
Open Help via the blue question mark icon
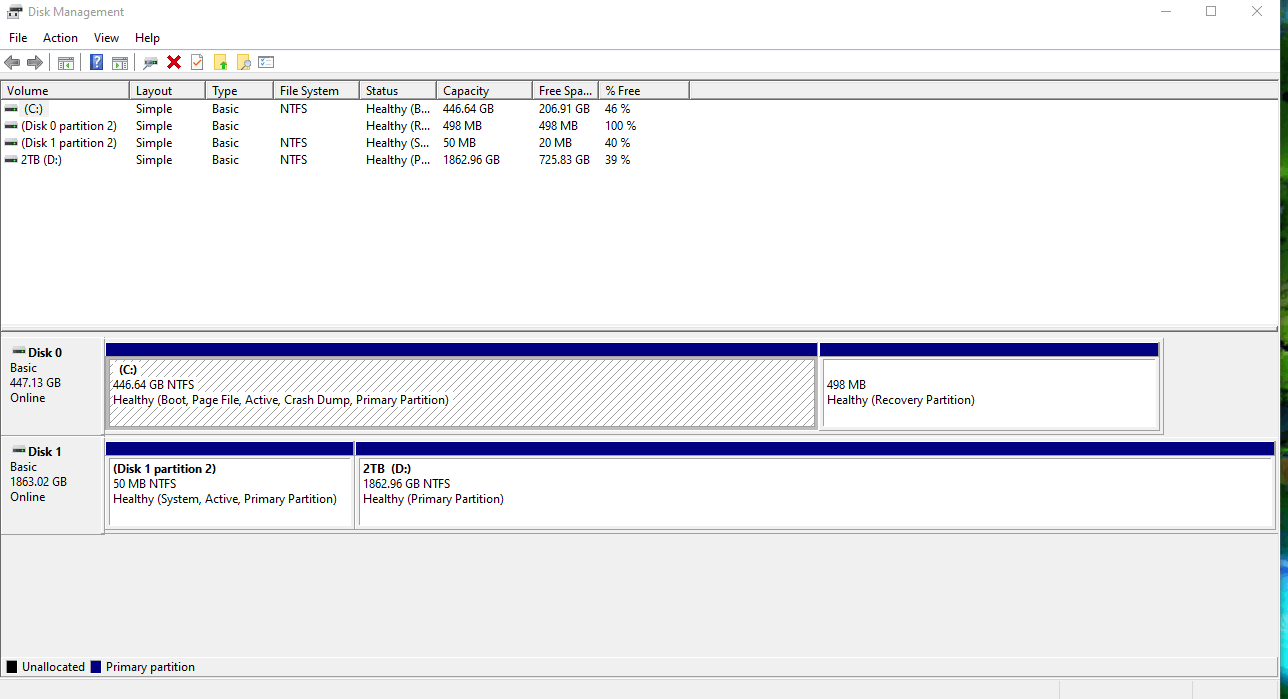point(96,62)
